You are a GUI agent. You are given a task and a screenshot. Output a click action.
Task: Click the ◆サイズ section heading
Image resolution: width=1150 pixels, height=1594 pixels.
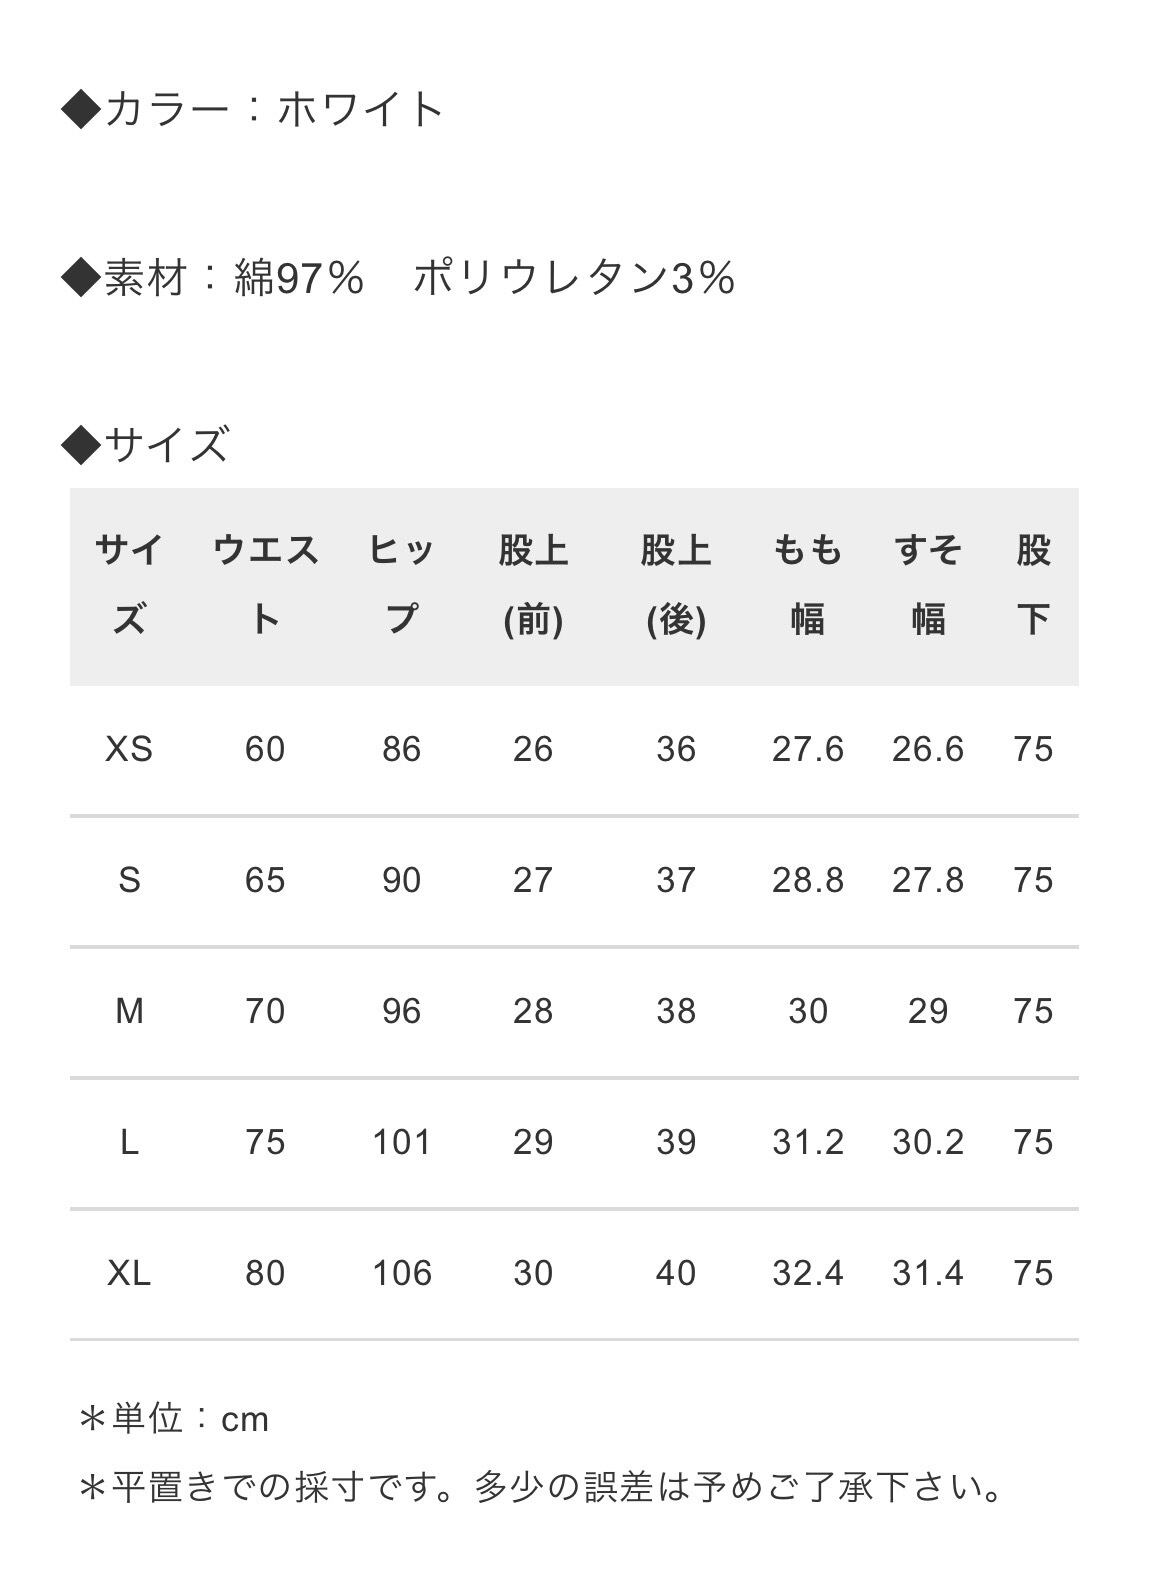[x=146, y=443]
